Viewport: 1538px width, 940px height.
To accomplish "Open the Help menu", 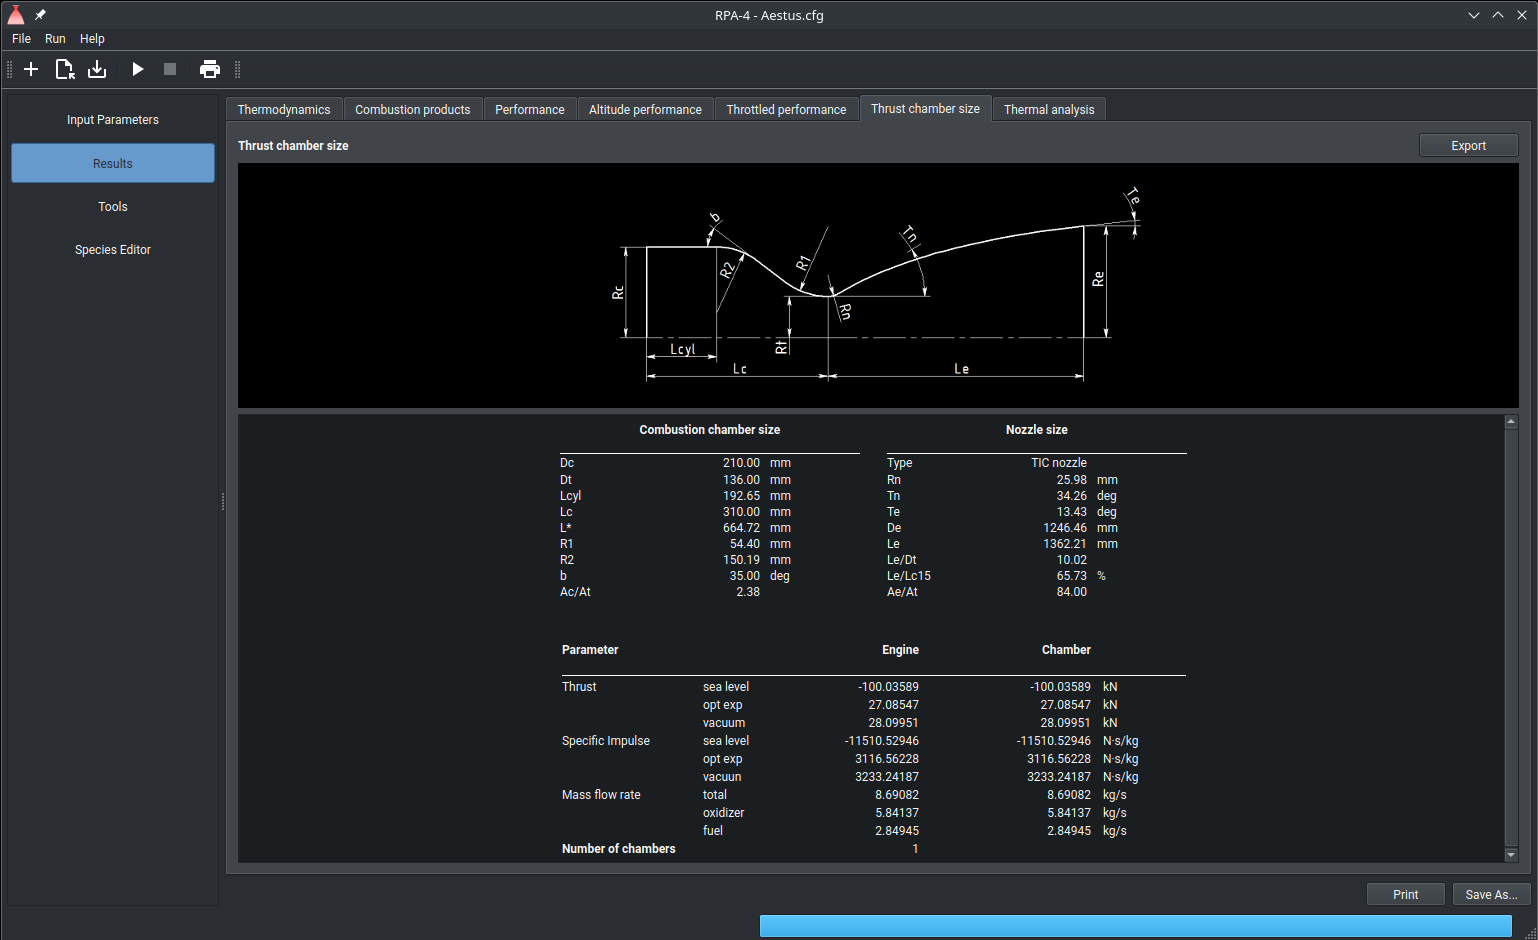I will (x=92, y=39).
